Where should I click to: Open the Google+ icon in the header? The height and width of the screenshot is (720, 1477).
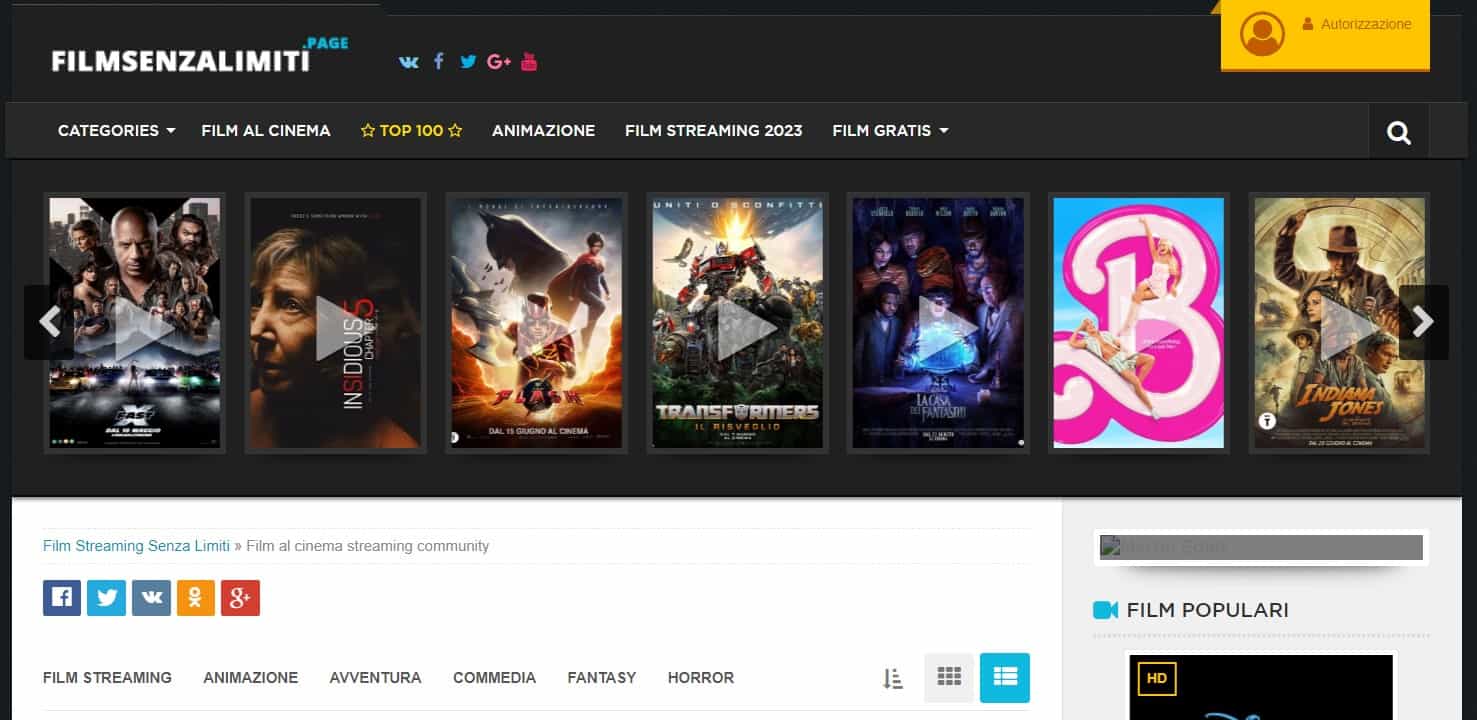[x=499, y=61]
